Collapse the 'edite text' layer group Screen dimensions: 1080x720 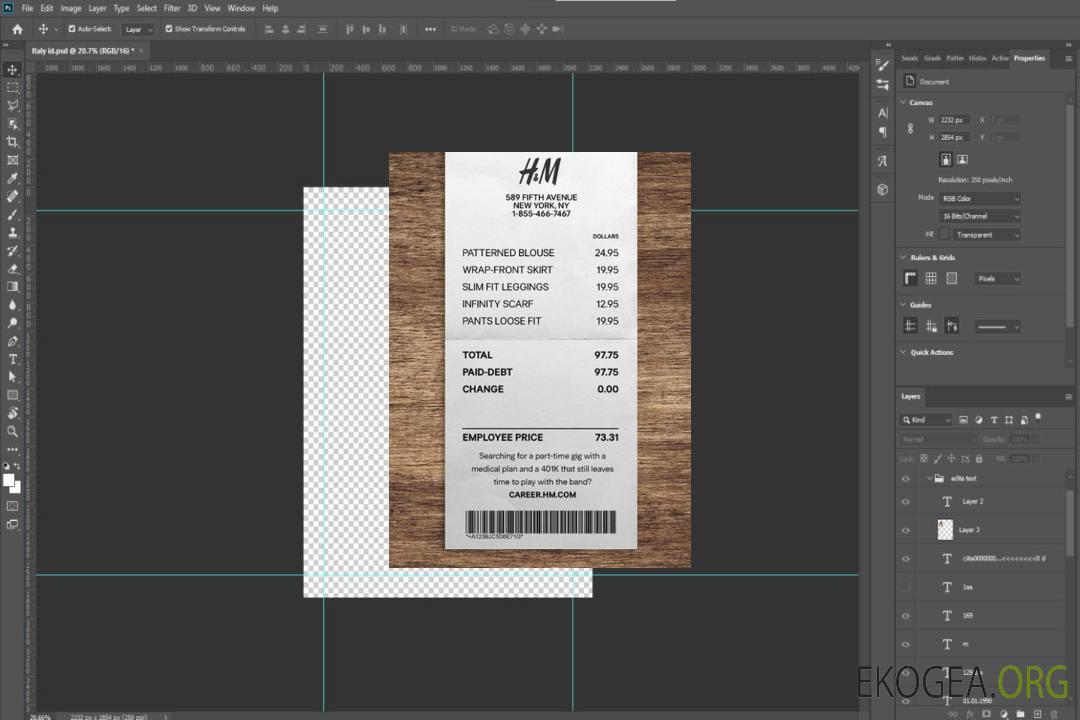929,478
